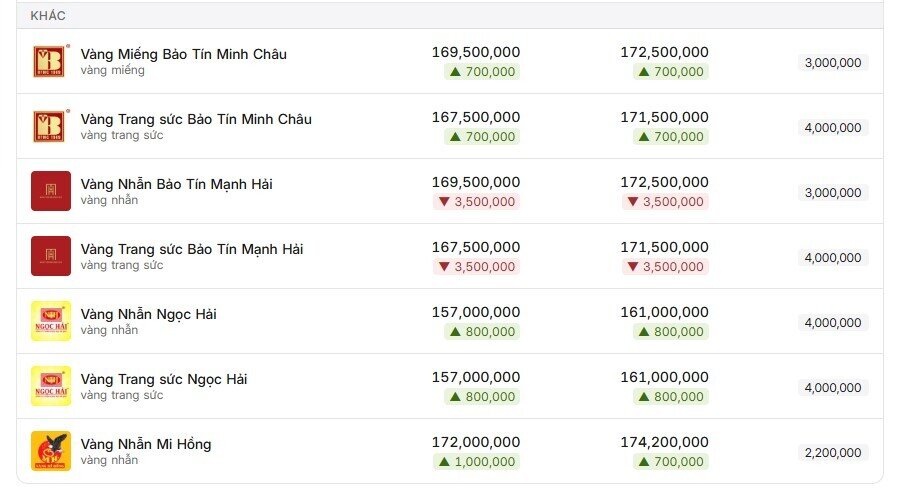Click the Bảo Tín Minh Châu logo beside Vàng Trang sức
The image size is (897, 497).
point(51,126)
